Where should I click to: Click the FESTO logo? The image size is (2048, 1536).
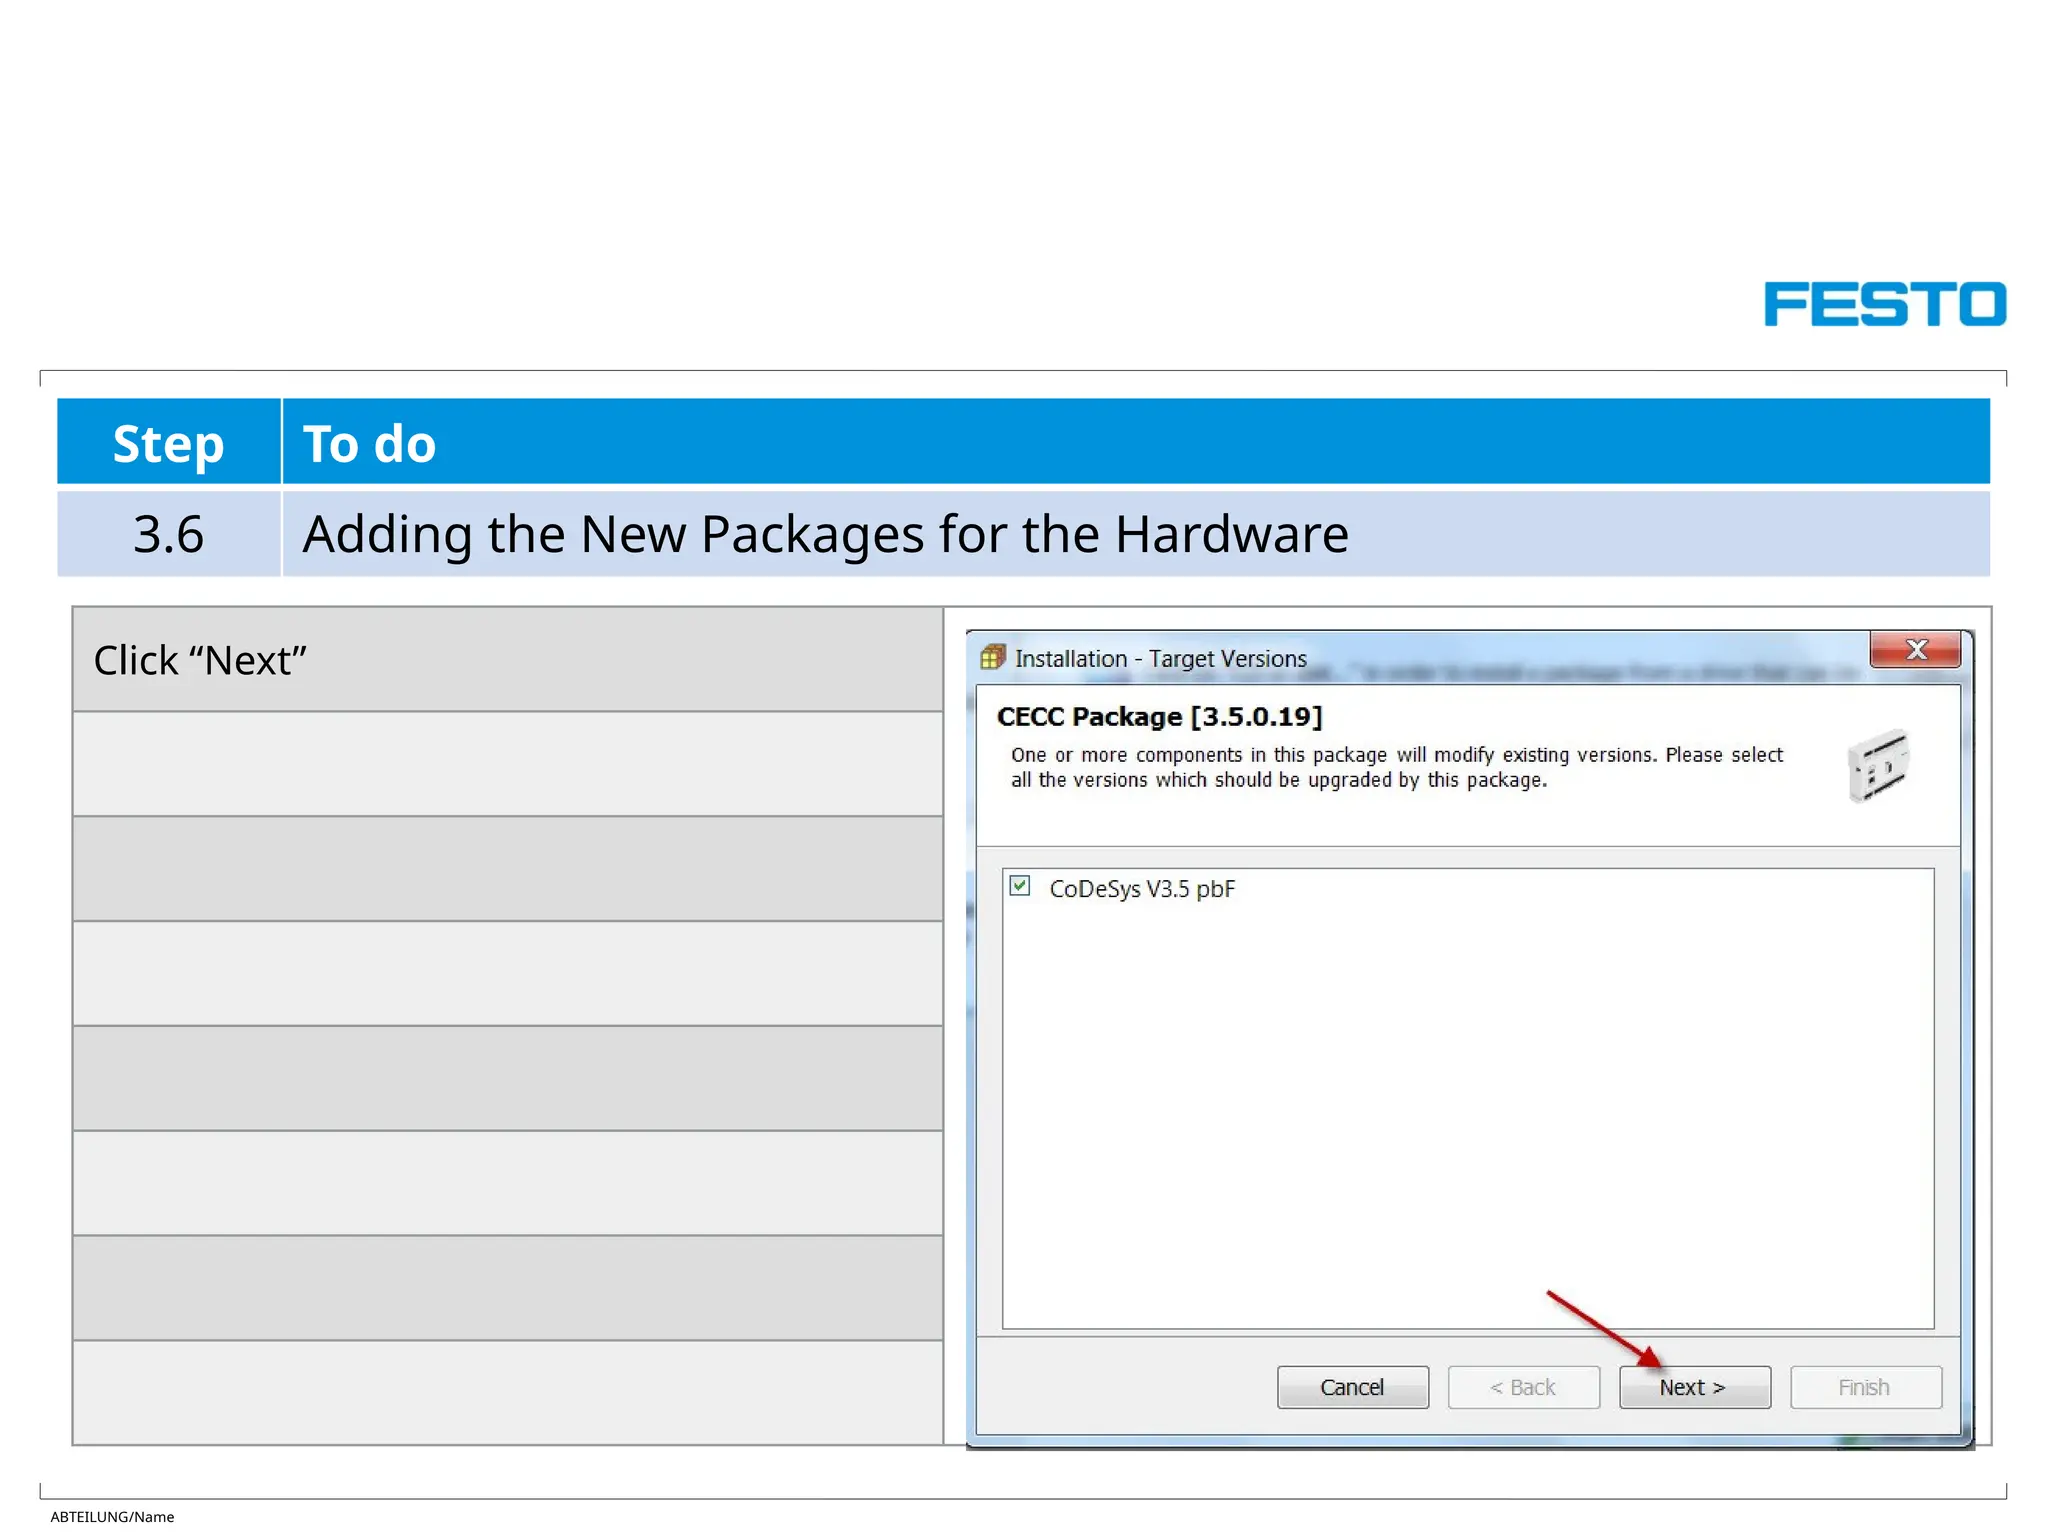click(x=1884, y=304)
